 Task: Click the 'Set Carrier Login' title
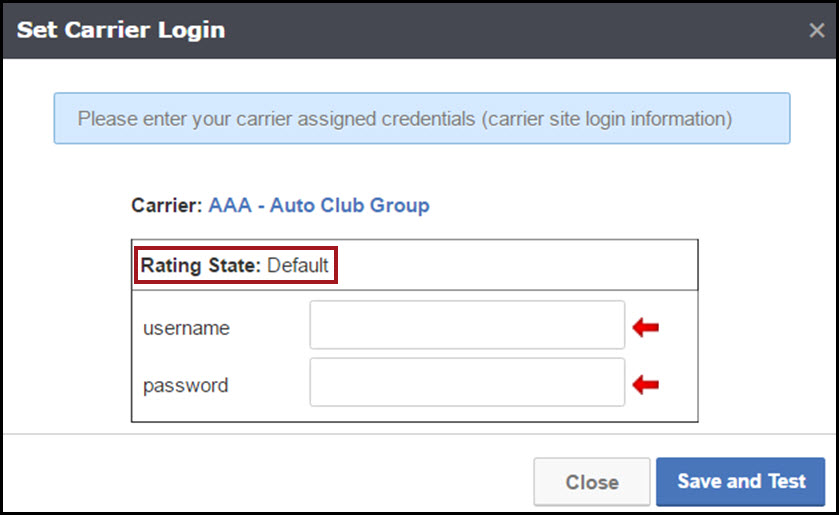click(121, 30)
